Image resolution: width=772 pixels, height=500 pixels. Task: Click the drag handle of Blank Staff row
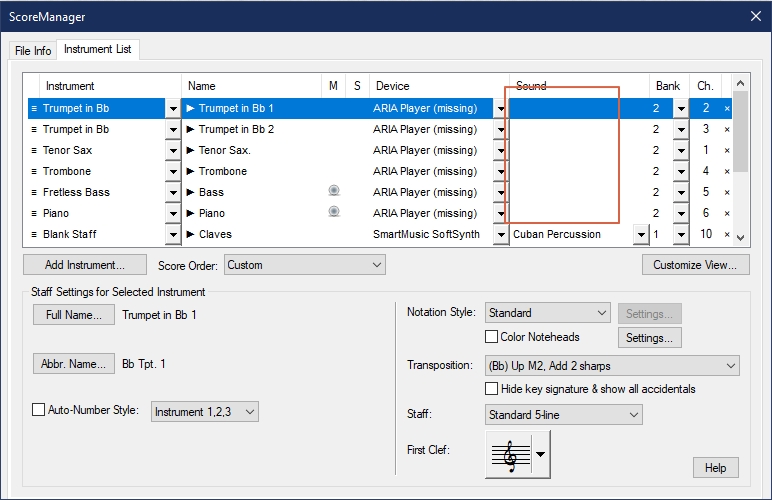[x=34, y=234]
